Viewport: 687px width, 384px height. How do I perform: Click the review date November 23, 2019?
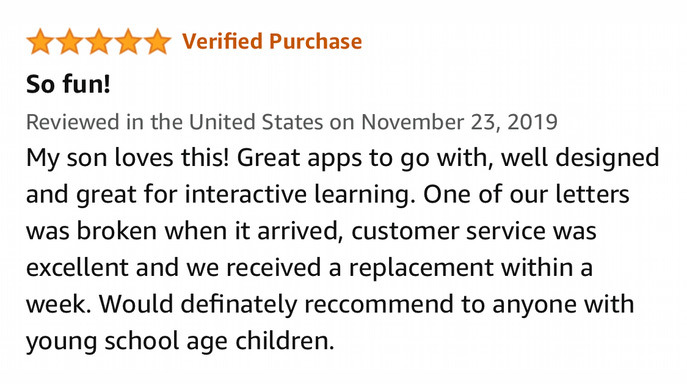tap(459, 122)
